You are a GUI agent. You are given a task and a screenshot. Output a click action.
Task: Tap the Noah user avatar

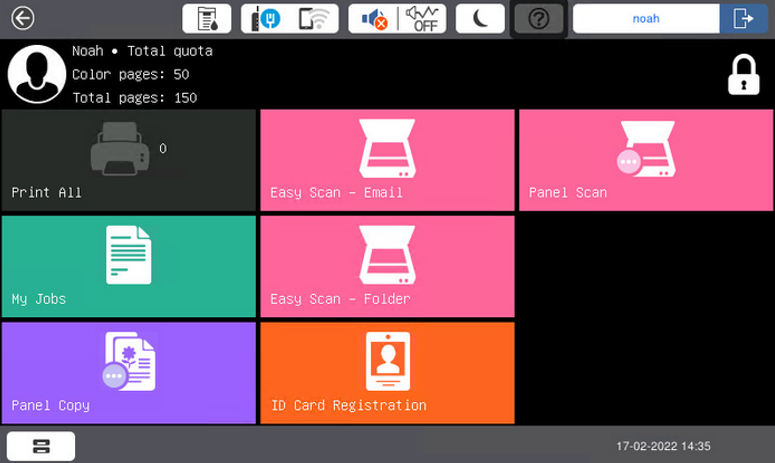click(37, 74)
